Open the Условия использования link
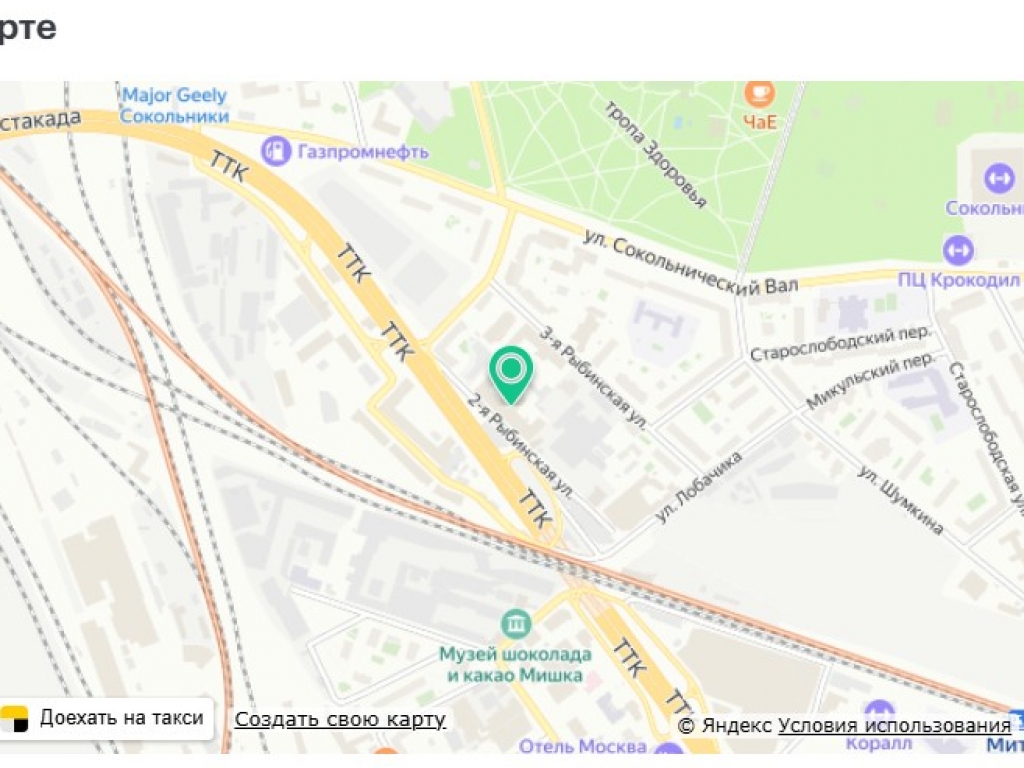 (x=894, y=726)
